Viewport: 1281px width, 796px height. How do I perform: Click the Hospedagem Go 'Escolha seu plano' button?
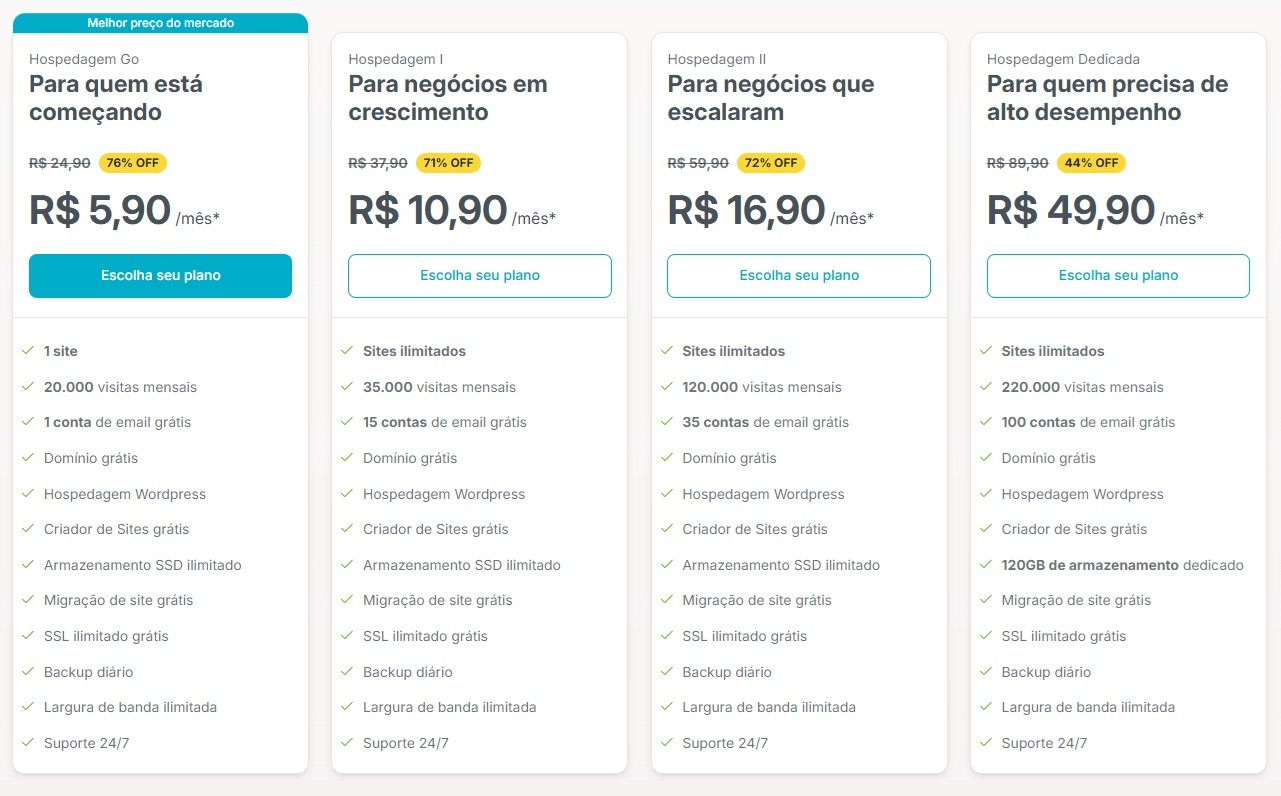tap(160, 276)
